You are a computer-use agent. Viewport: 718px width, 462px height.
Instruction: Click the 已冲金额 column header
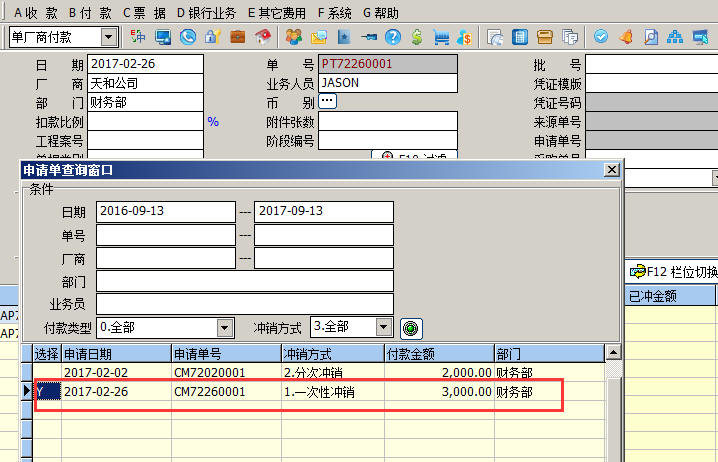point(670,296)
